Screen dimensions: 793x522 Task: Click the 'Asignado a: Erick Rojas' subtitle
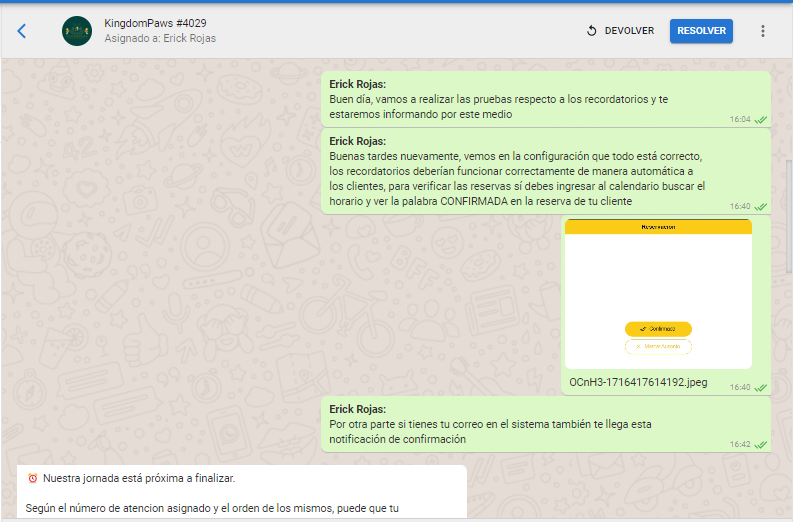point(160,39)
